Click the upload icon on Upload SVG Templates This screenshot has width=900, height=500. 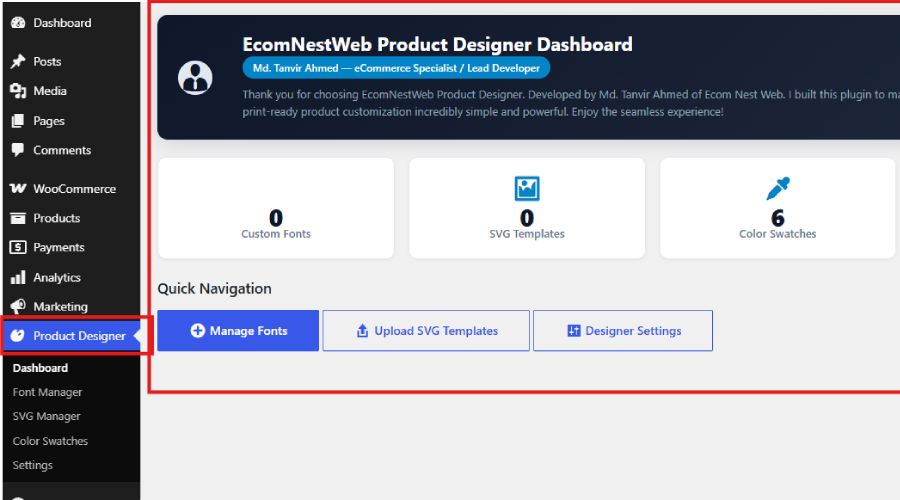tap(362, 331)
